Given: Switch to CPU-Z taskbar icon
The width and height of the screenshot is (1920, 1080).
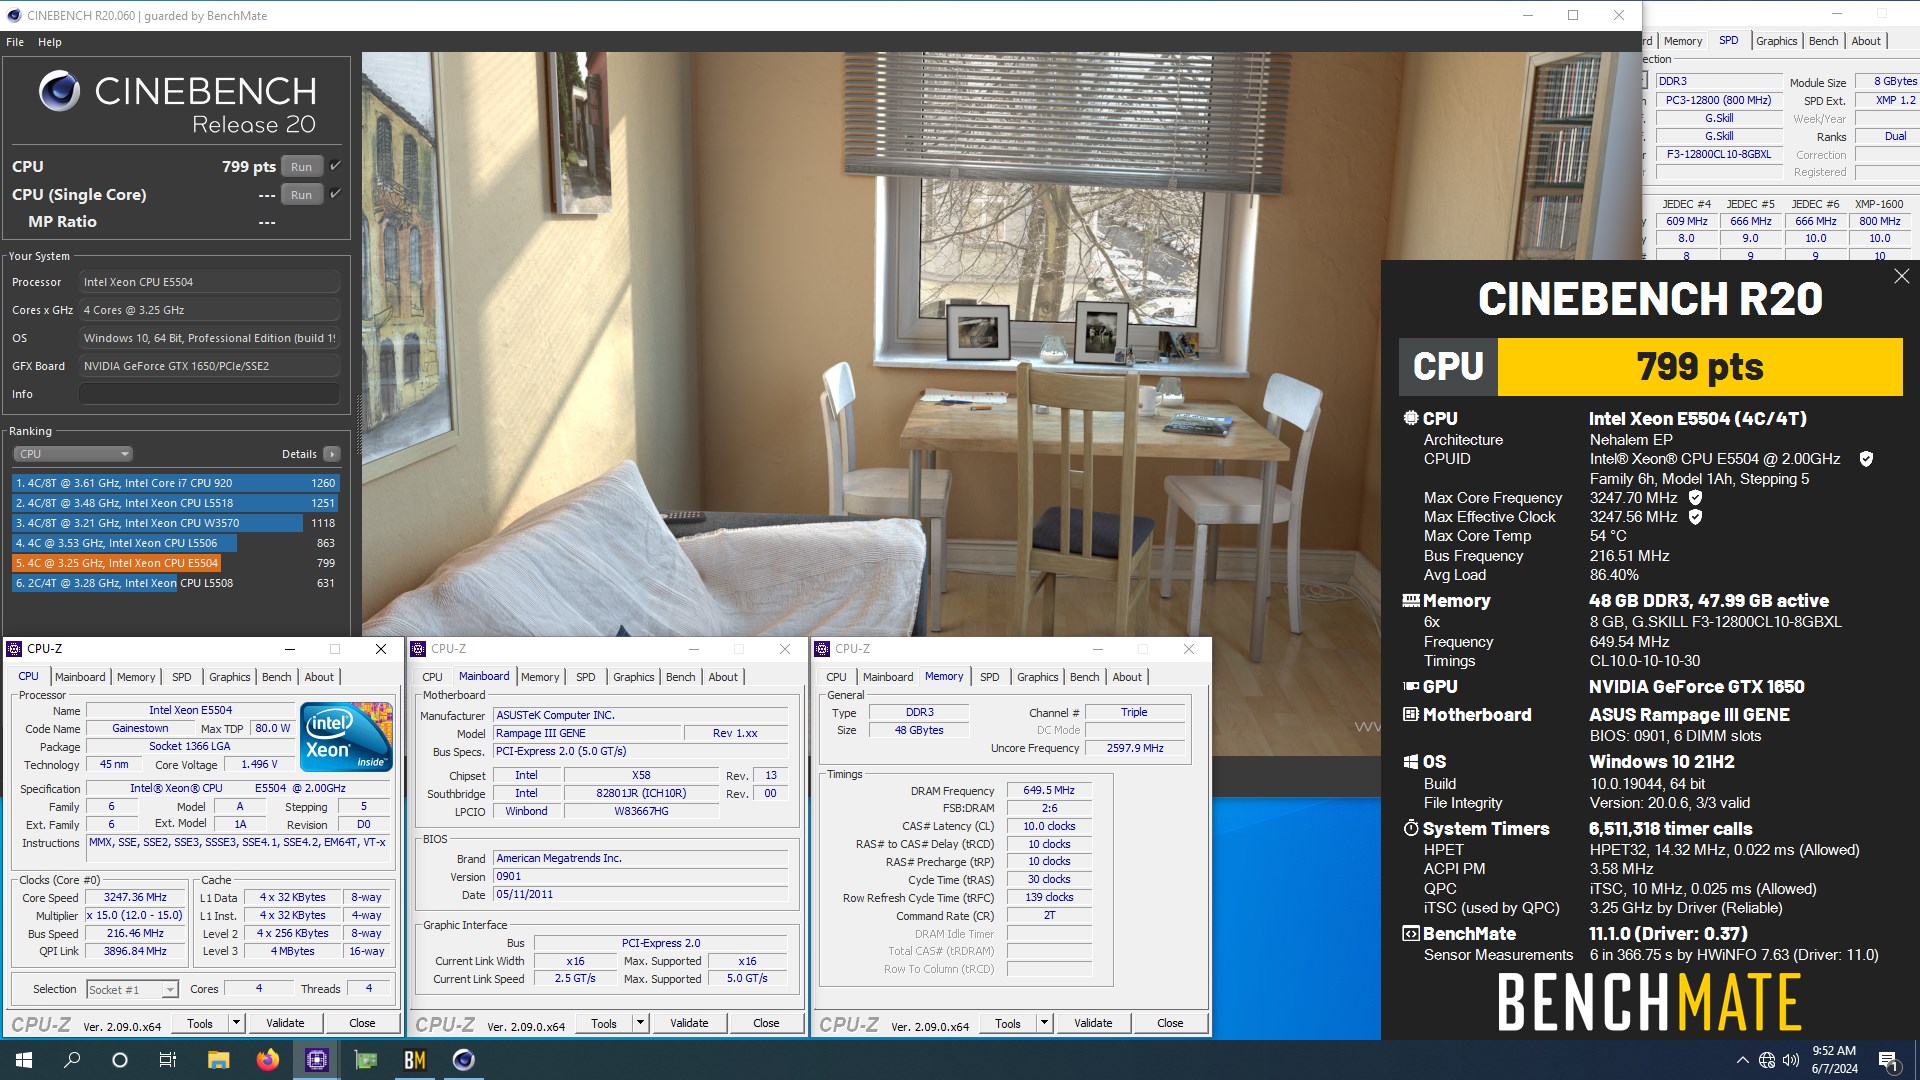Looking at the screenshot, I should [x=316, y=1060].
